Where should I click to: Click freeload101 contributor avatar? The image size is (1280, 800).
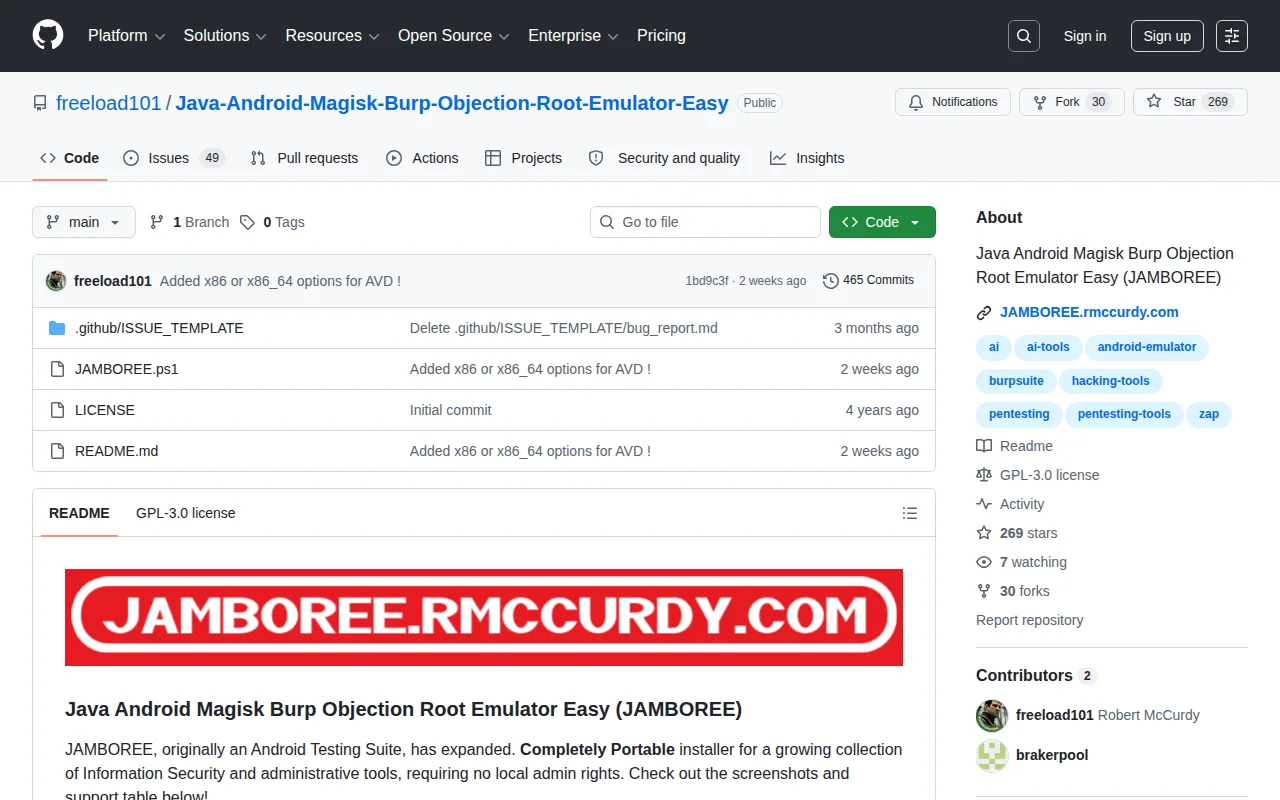click(992, 715)
